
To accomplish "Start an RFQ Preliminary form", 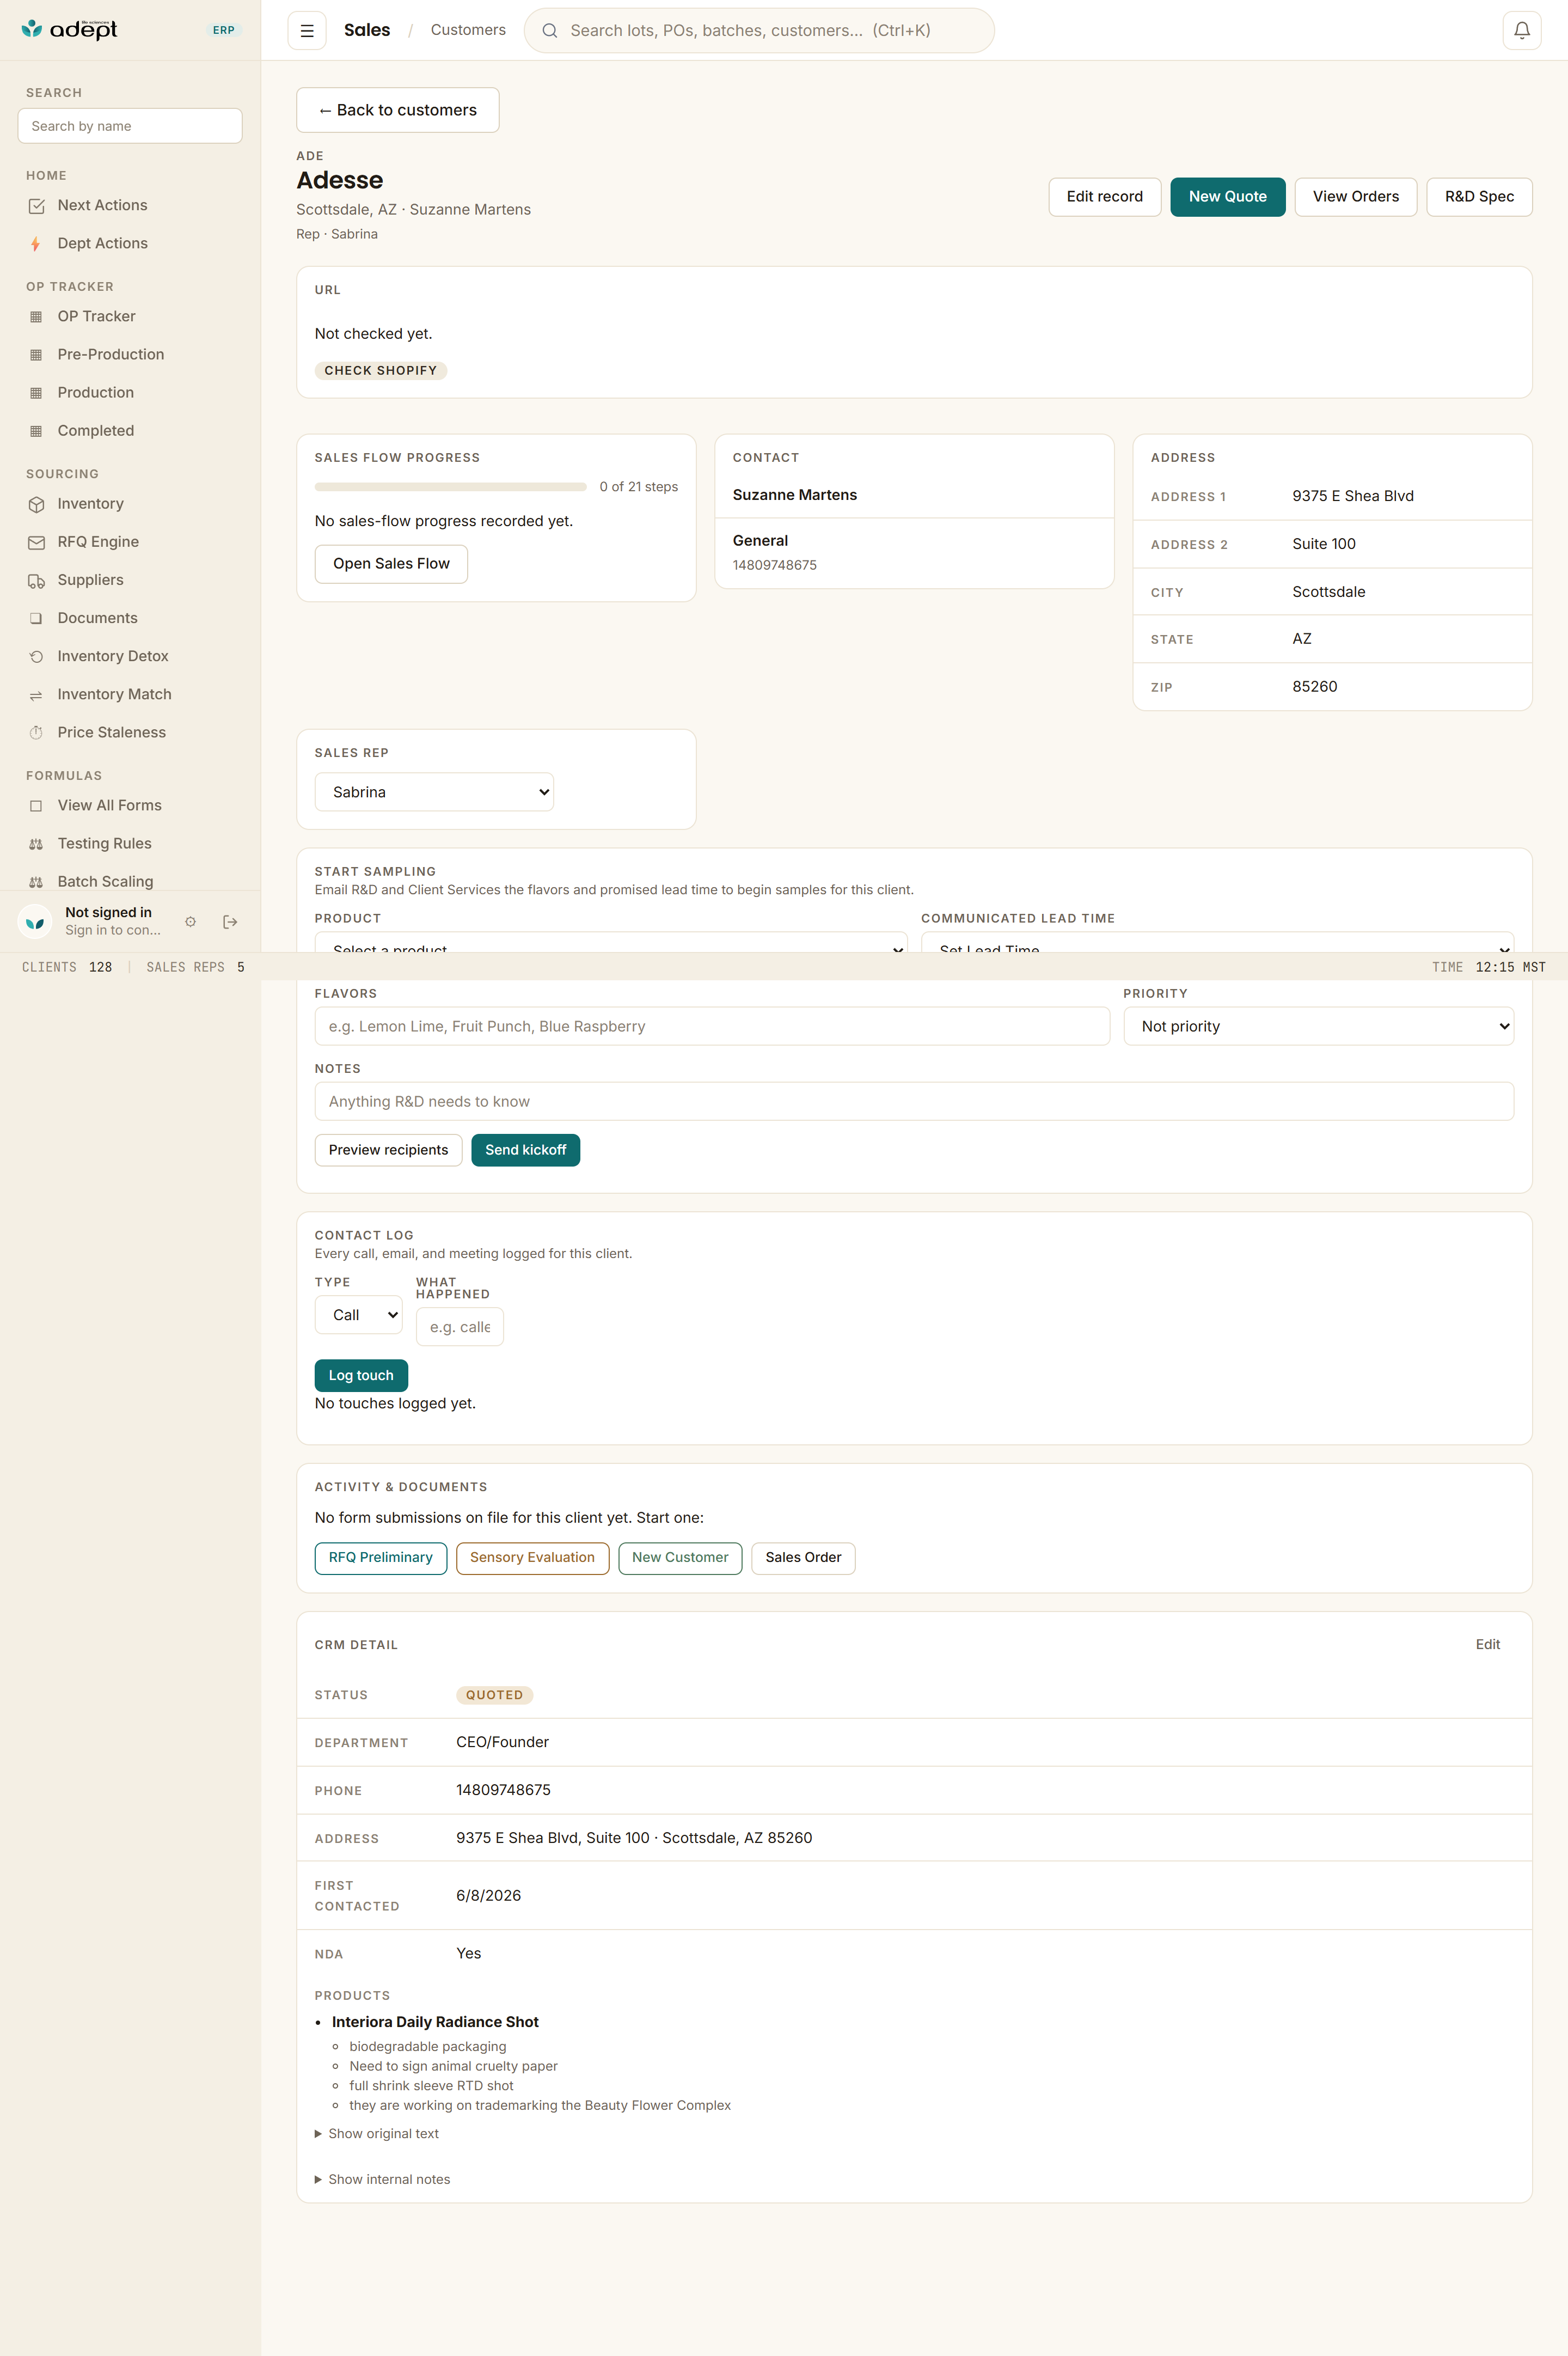I will point(380,1558).
